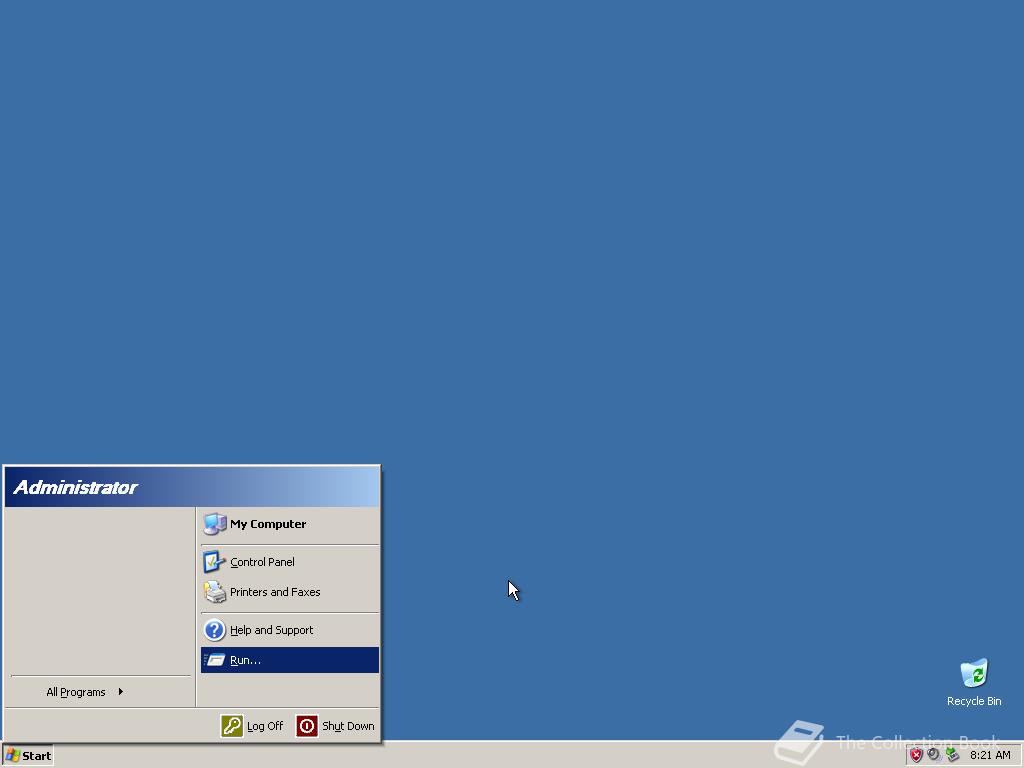This screenshot has width=1024, height=768.
Task: Select the Recycle Bin desktop icon
Action: click(974, 682)
